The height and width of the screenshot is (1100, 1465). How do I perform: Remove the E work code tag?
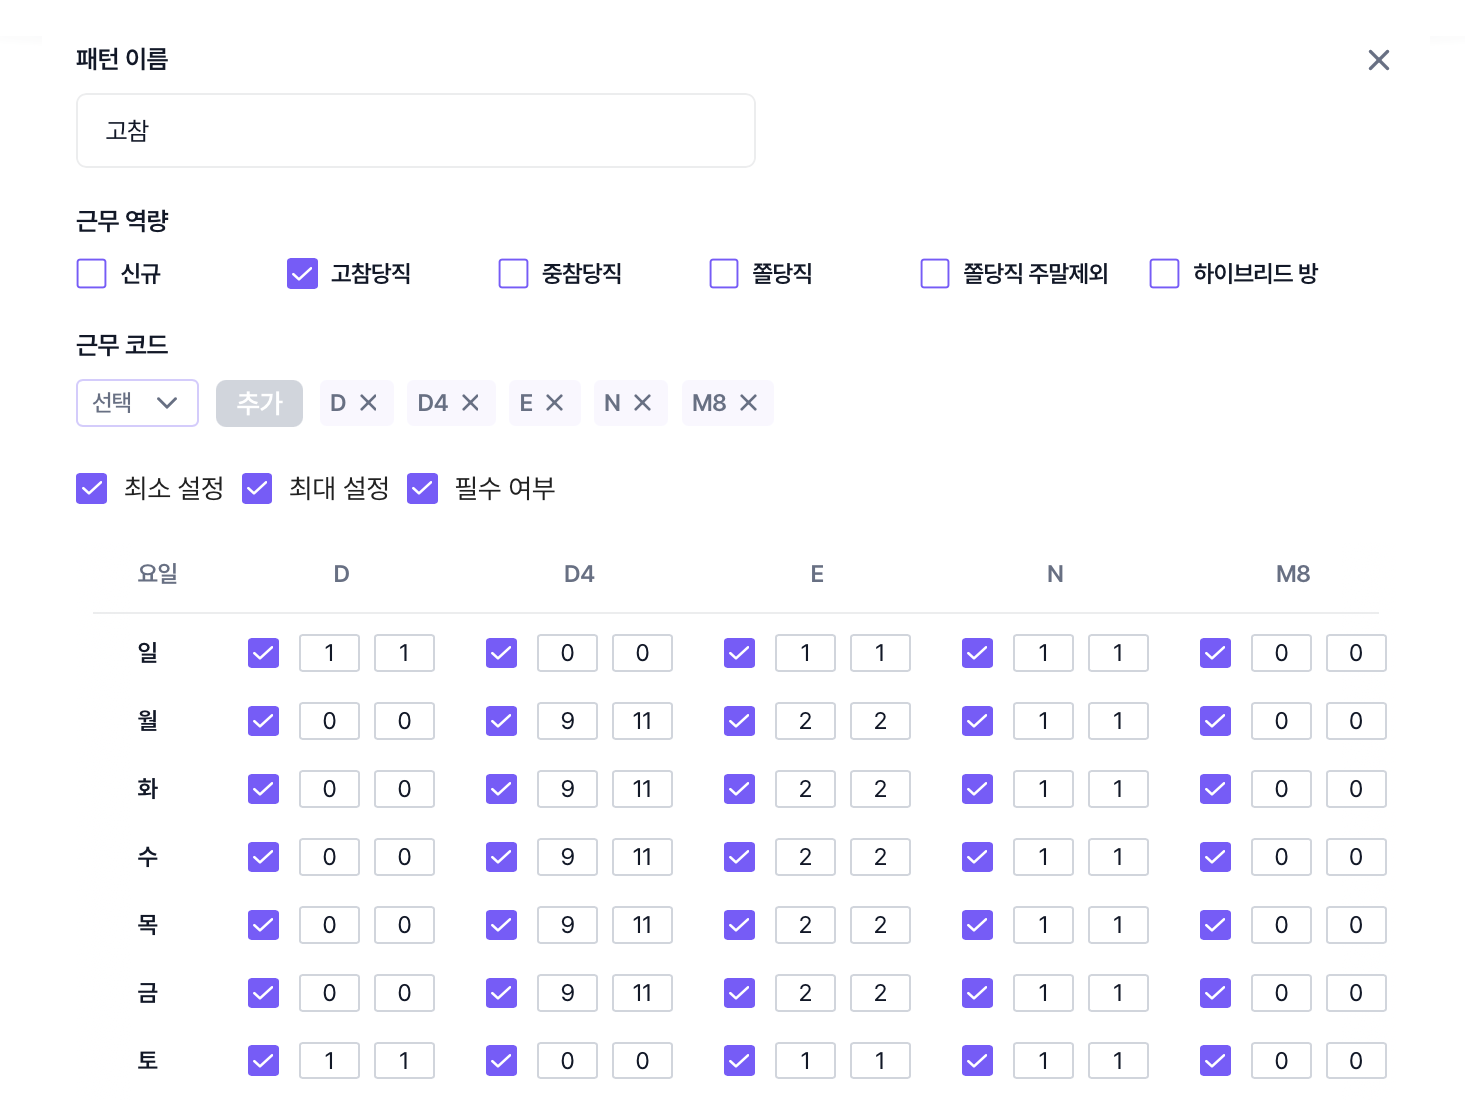point(555,403)
